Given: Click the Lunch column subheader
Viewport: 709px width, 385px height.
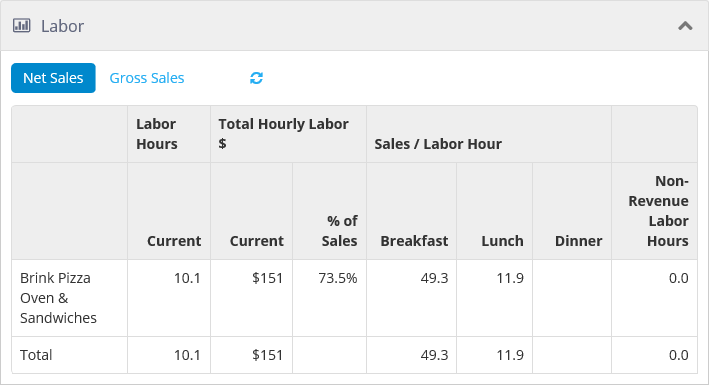Looking at the screenshot, I should (x=502, y=241).
